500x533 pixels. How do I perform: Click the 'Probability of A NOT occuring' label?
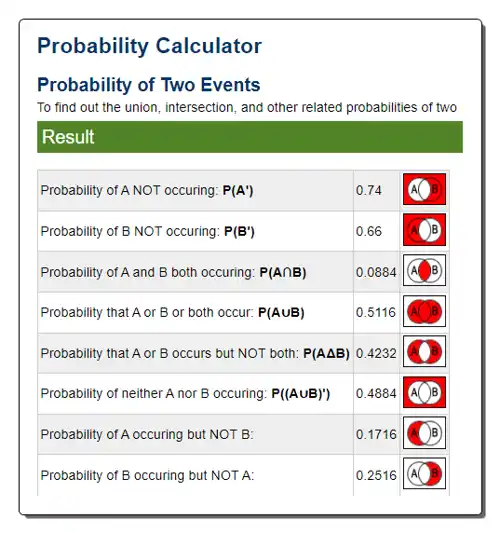128,190
